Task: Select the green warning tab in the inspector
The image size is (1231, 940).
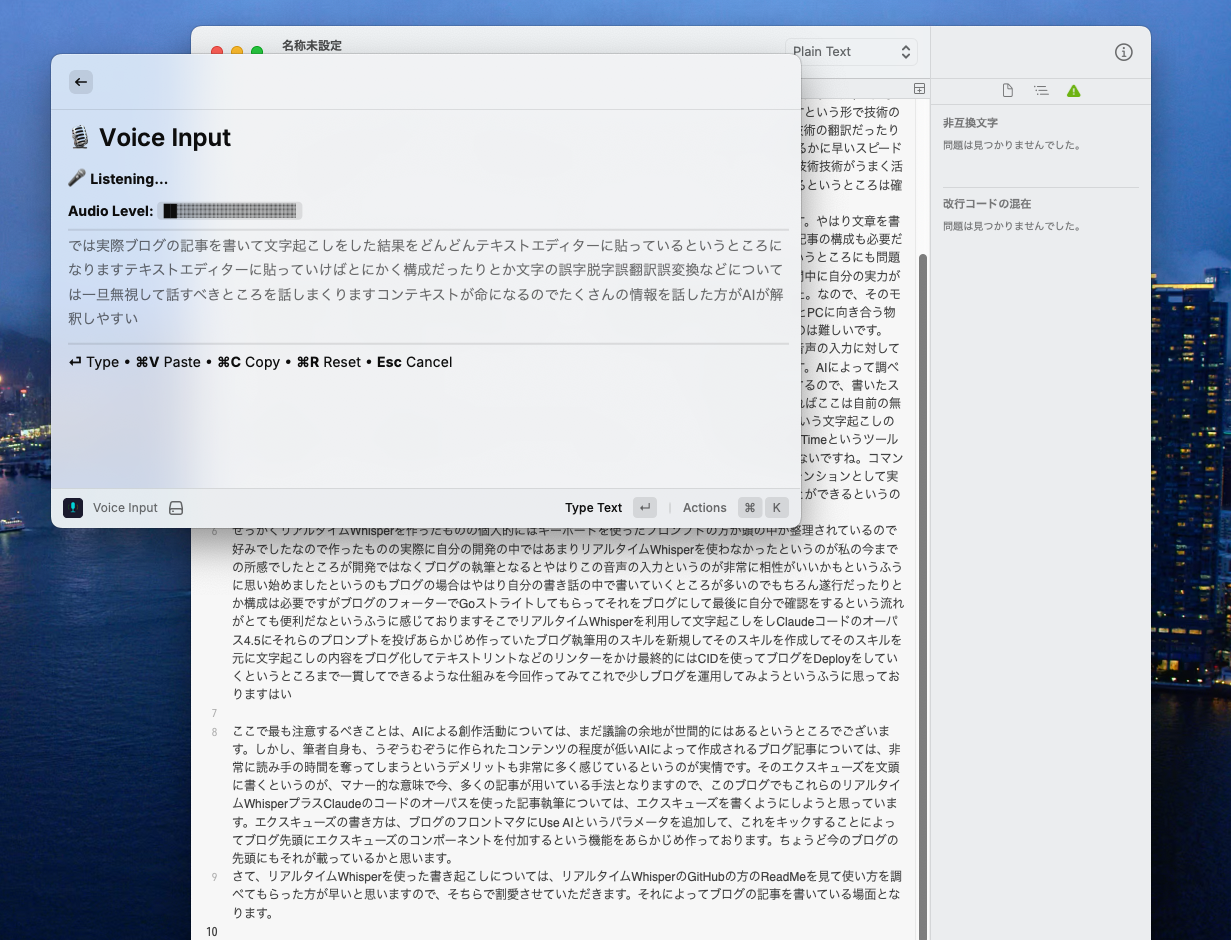Action: [x=1074, y=91]
